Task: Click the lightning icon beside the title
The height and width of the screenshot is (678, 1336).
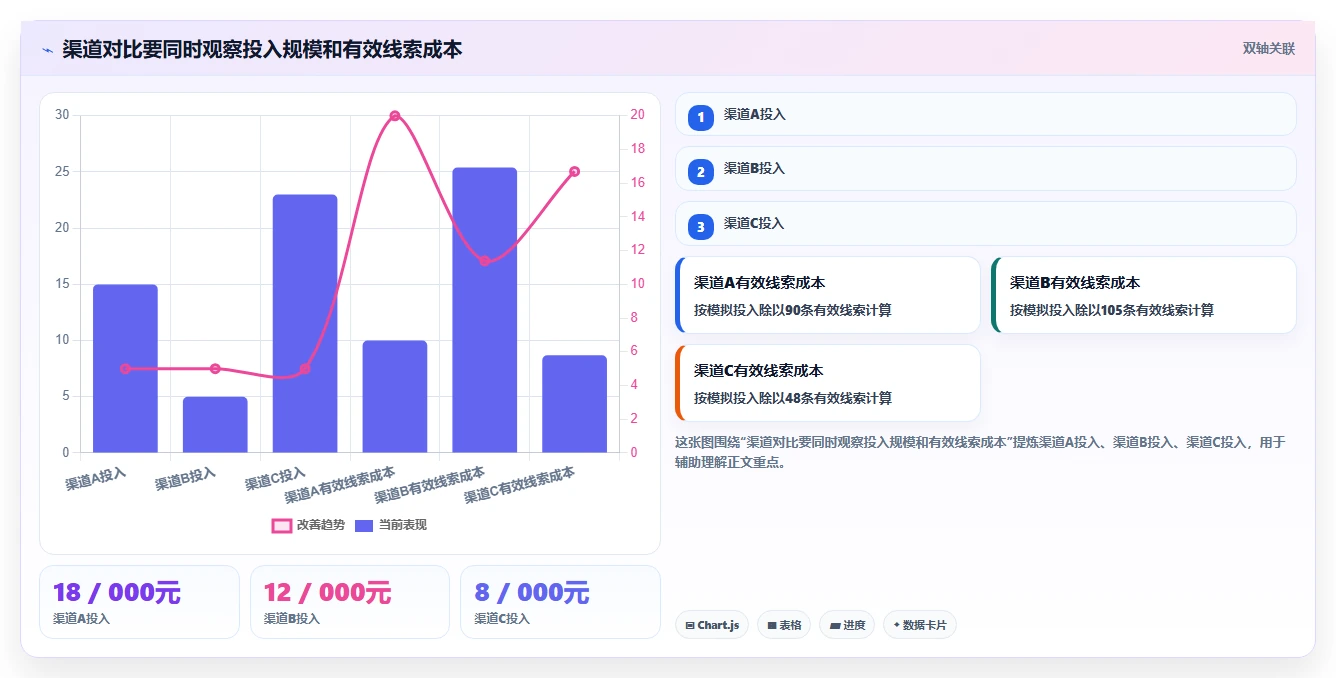Action: click(48, 50)
